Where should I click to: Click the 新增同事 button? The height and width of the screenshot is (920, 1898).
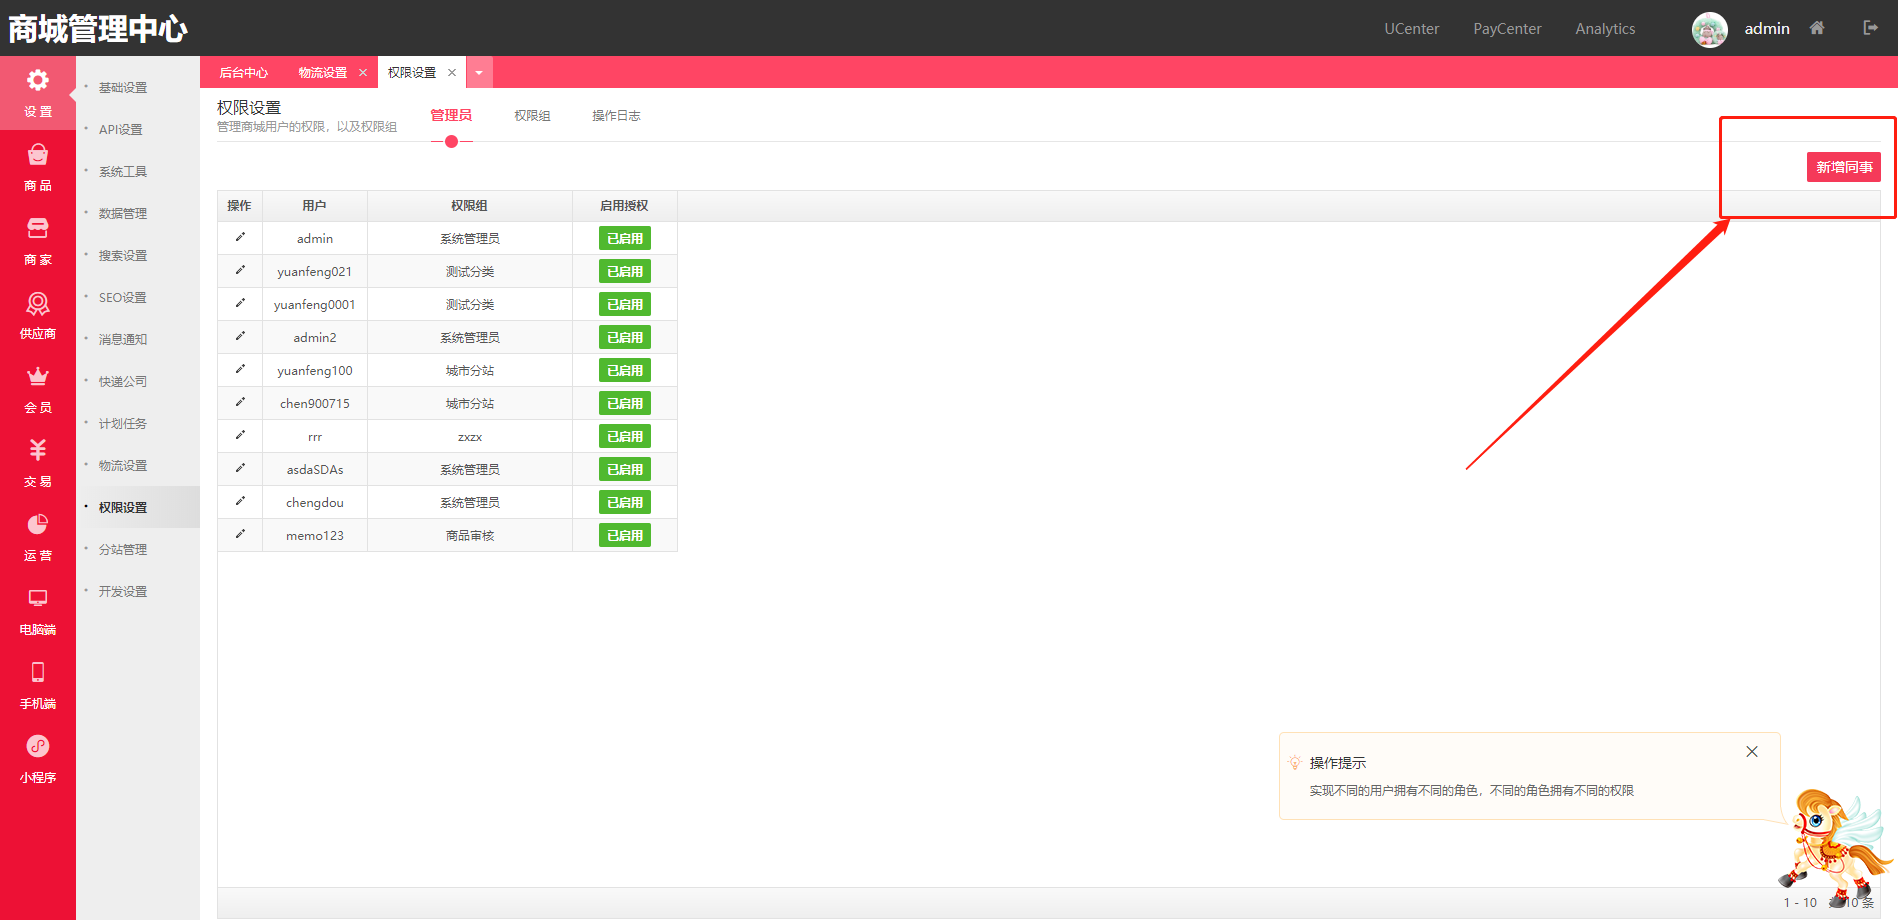[x=1844, y=167]
